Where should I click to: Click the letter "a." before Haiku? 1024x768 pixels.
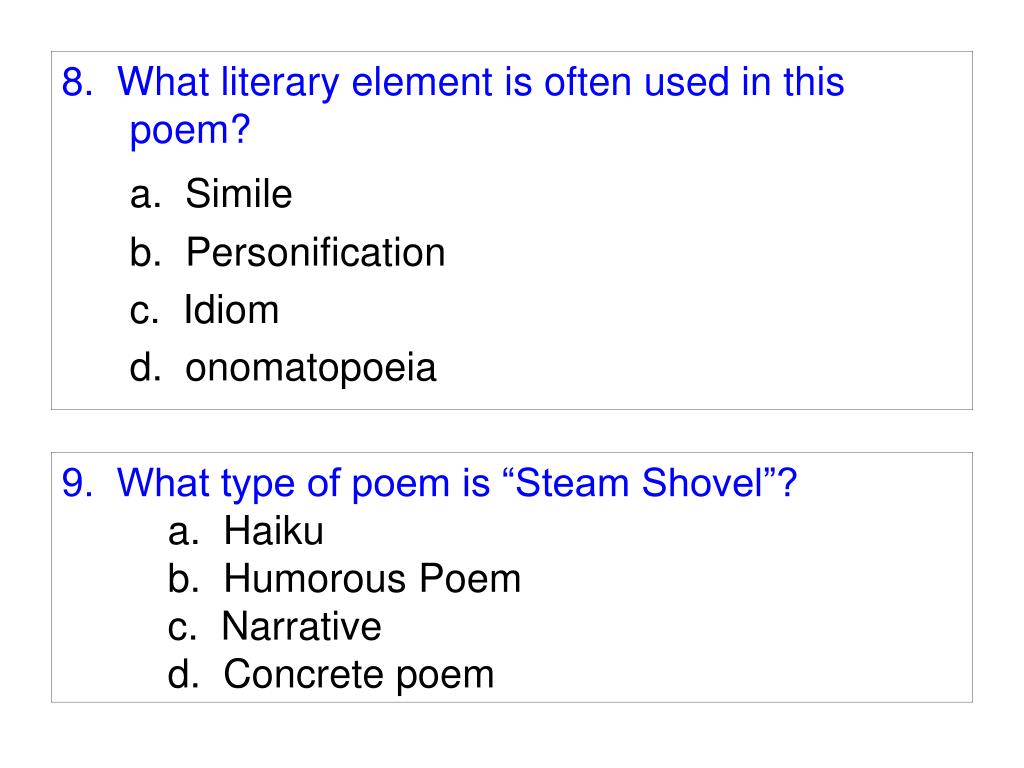[x=183, y=533]
